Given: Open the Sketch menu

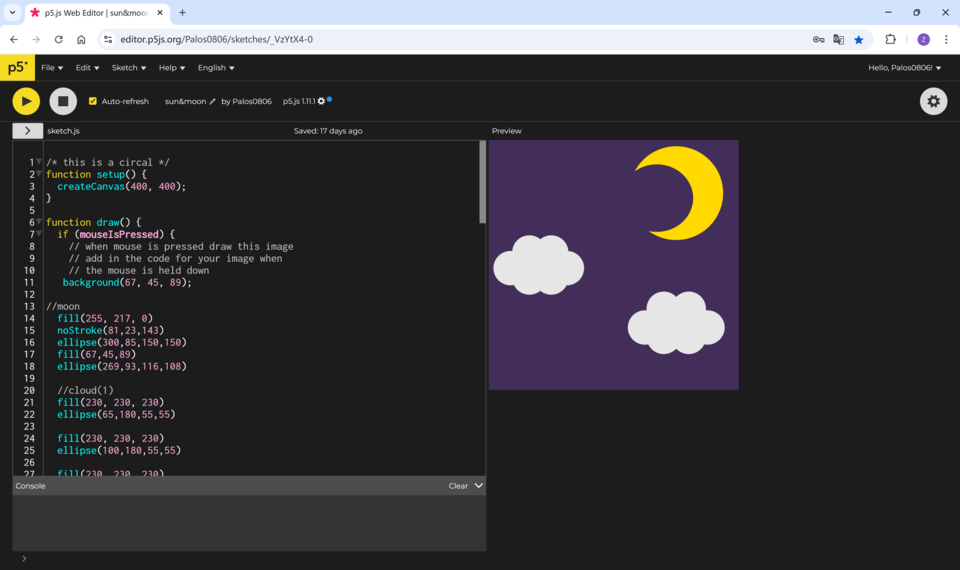Looking at the screenshot, I should (129, 68).
